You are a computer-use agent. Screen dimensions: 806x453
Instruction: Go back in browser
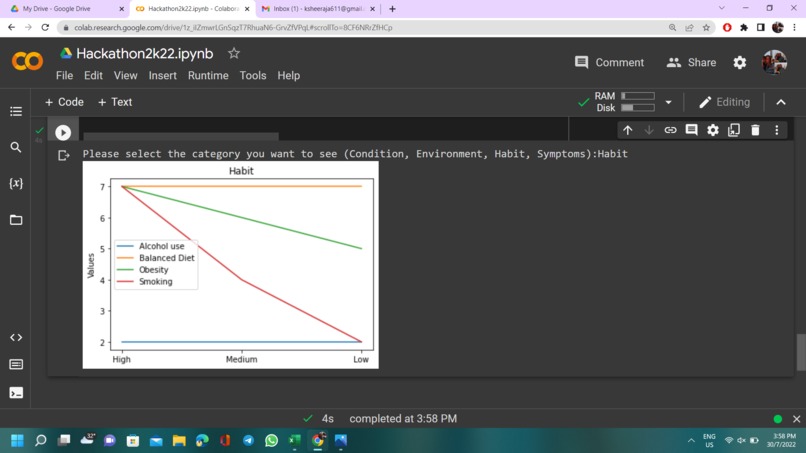(11, 28)
